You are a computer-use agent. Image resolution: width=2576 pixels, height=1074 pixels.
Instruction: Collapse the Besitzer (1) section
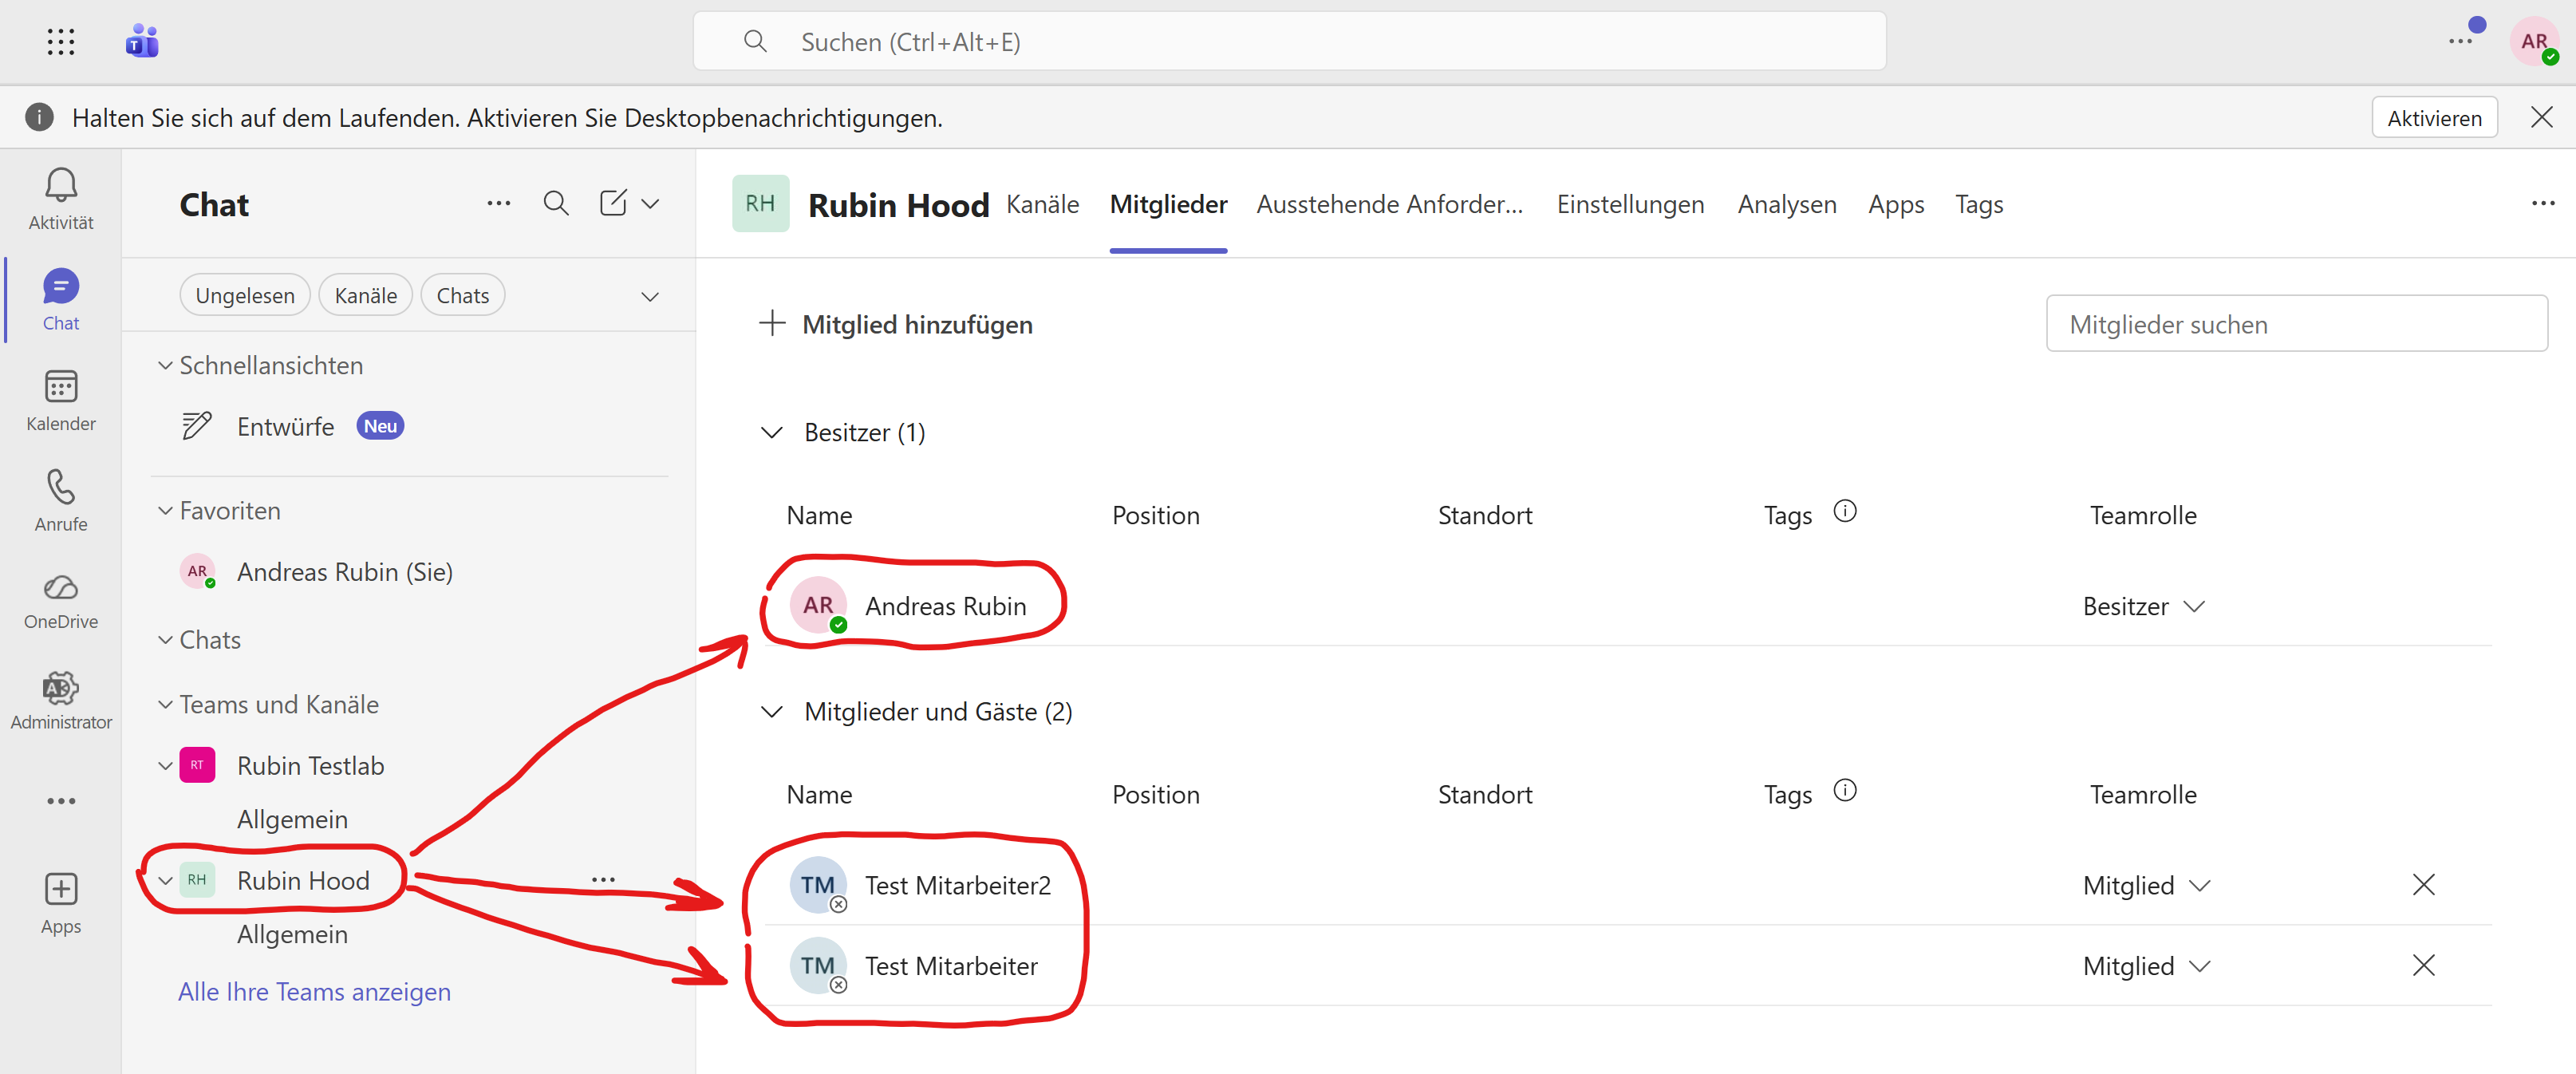771,433
